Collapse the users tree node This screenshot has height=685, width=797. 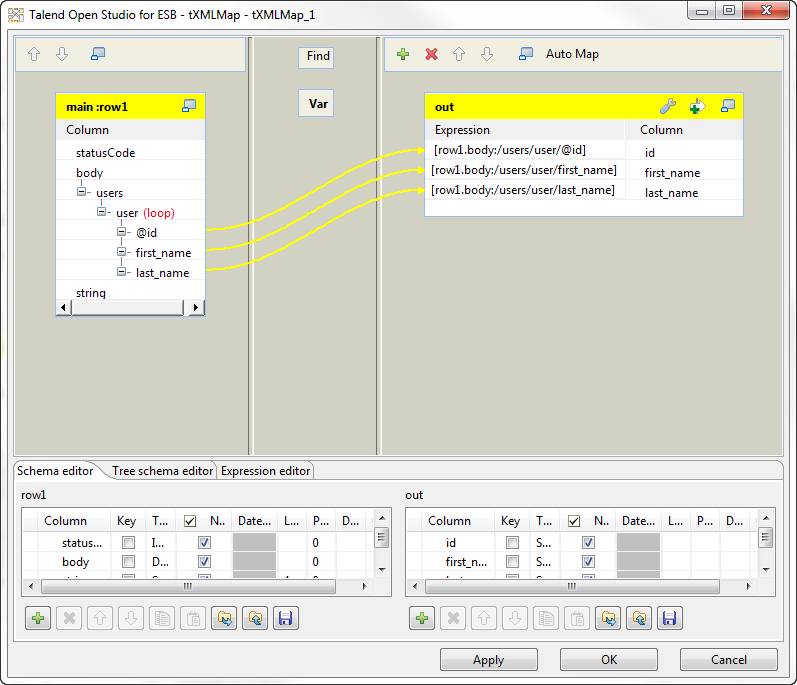tap(83, 193)
